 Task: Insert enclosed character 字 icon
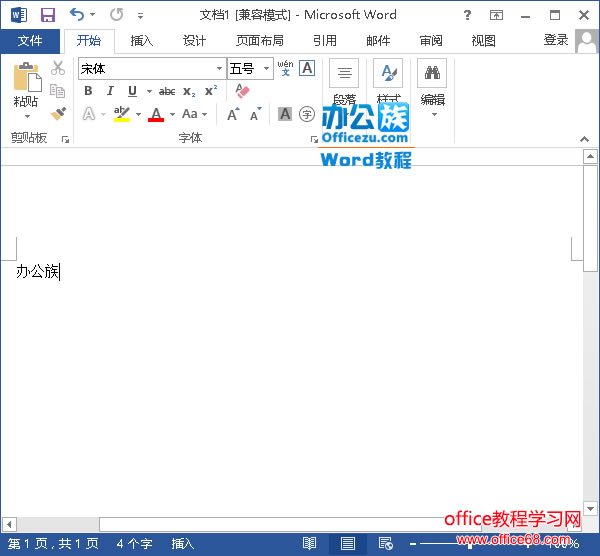tap(307, 114)
